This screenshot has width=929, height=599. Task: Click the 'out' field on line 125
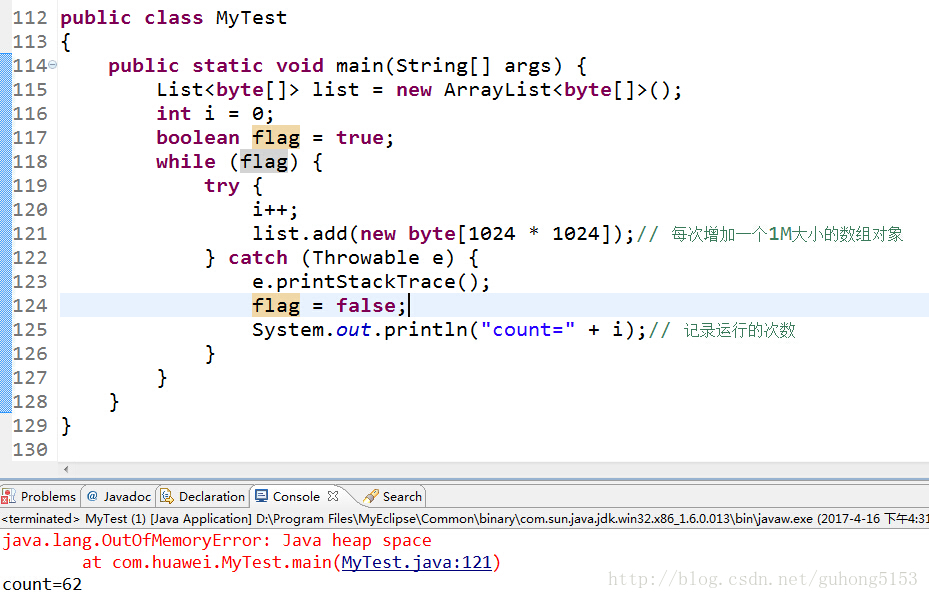[x=354, y=329]
